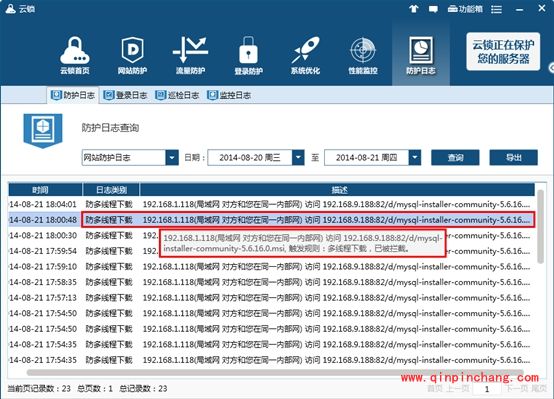Open the start date 2014-08-20 dropdown arrow

(298, 158)
